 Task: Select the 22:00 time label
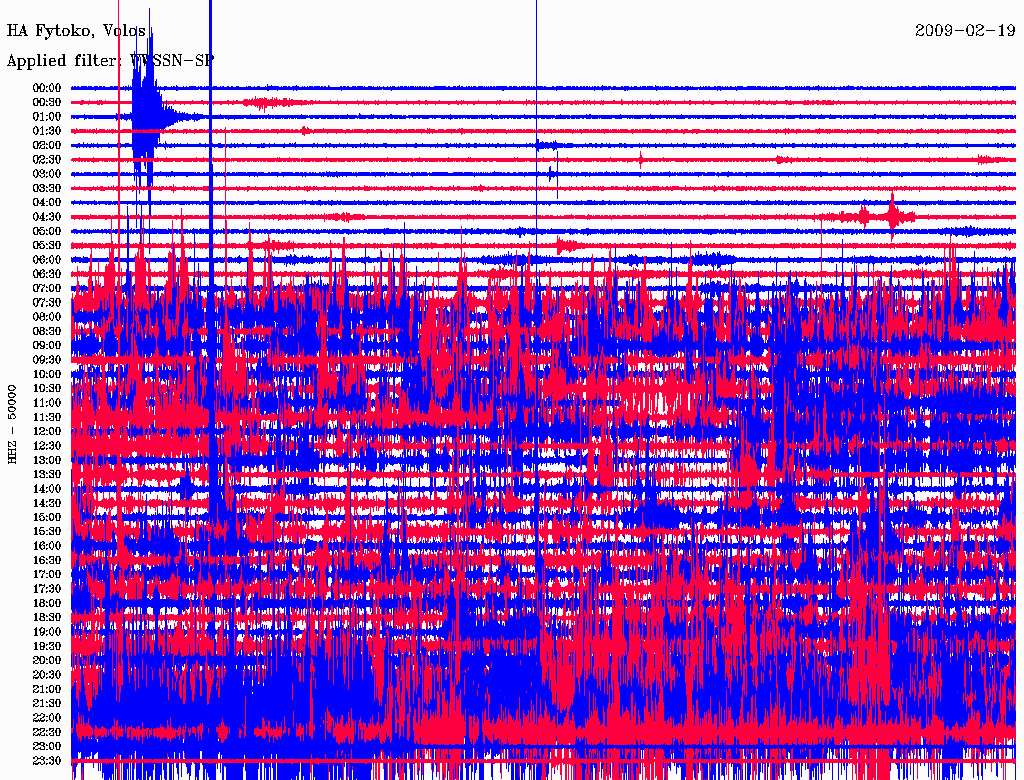pos(47,717)
